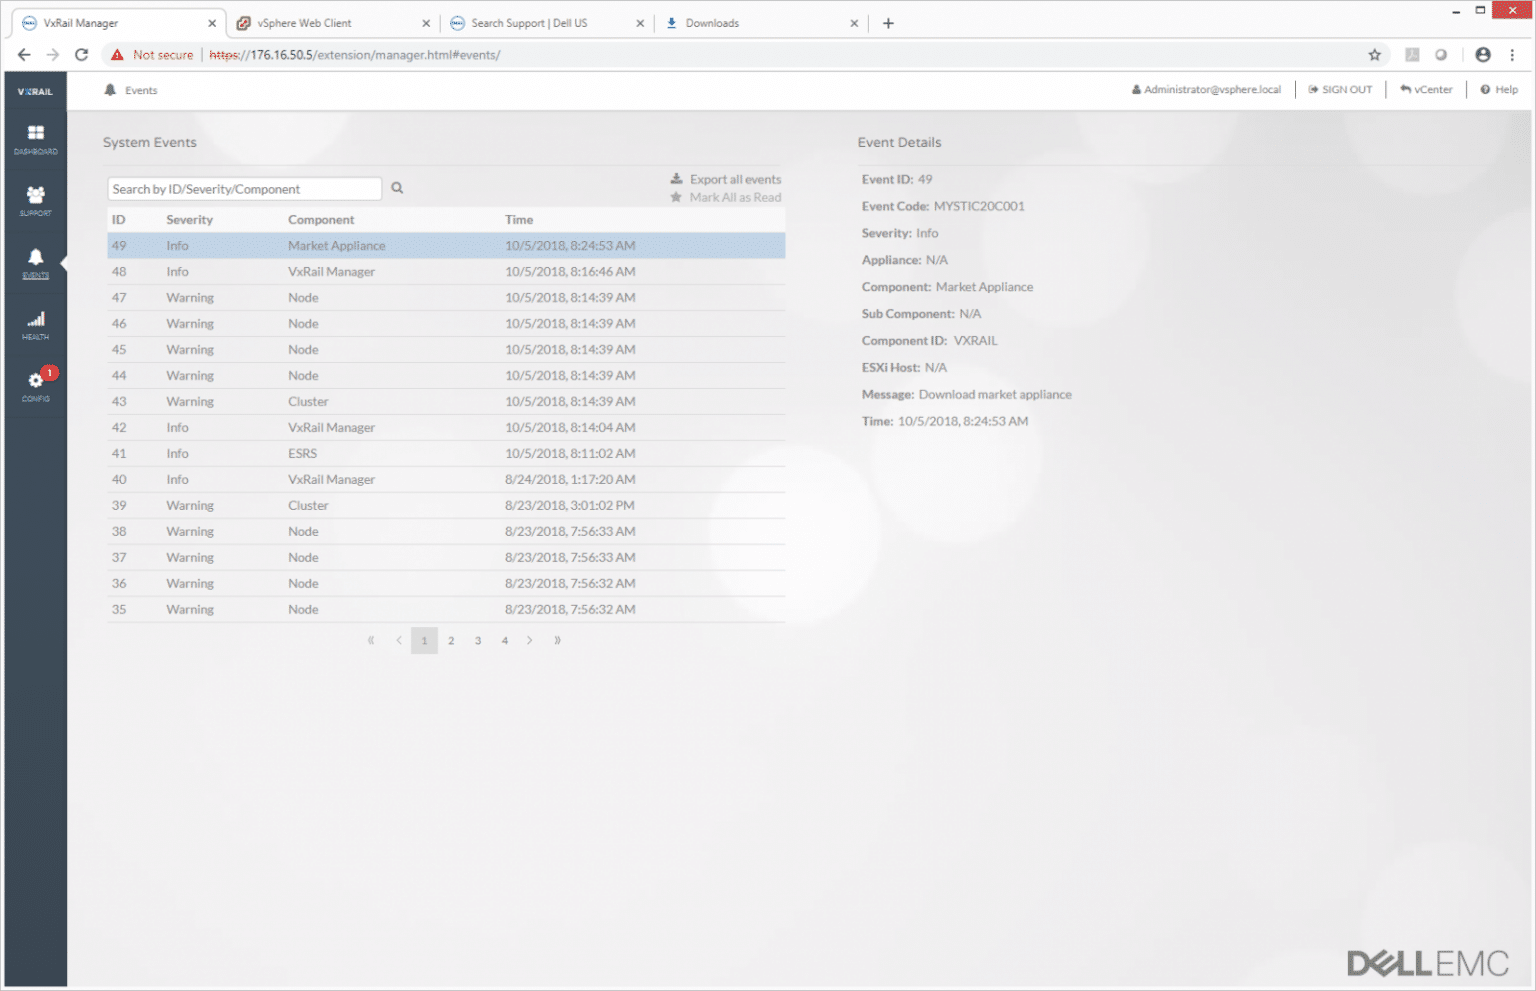Click the Export all events download icon
The width and height of the screenshot is (1536, 991).
677,179
